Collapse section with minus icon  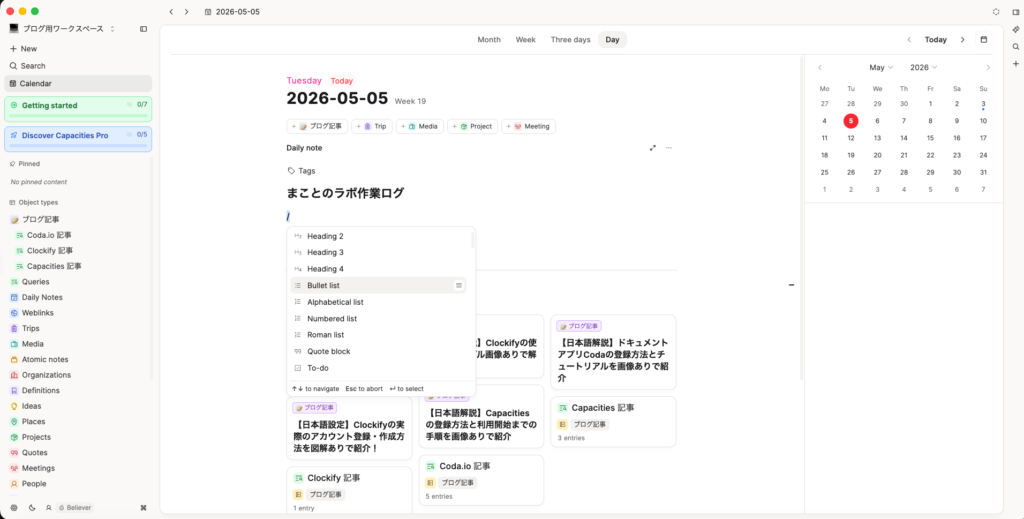792,285
